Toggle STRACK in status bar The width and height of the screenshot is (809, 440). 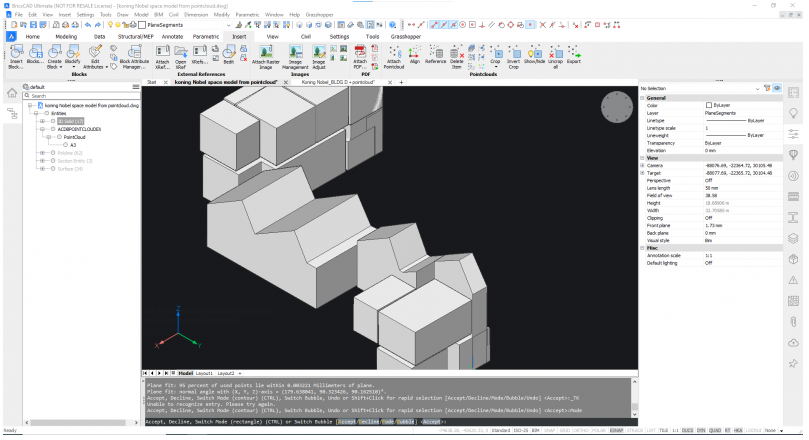tap(635, 430)
